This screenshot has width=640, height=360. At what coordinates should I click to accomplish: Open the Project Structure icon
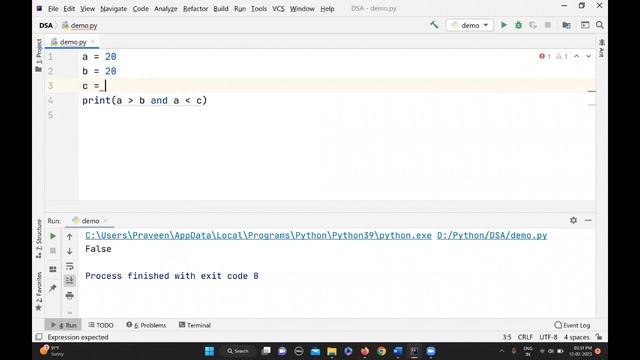click(x=566, y=25)
